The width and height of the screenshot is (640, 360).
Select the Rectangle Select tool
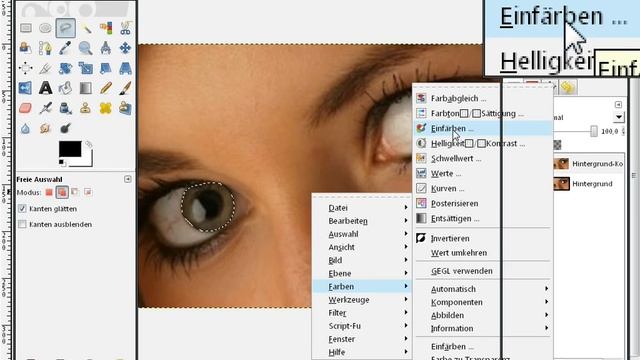[x=26, y=28]
